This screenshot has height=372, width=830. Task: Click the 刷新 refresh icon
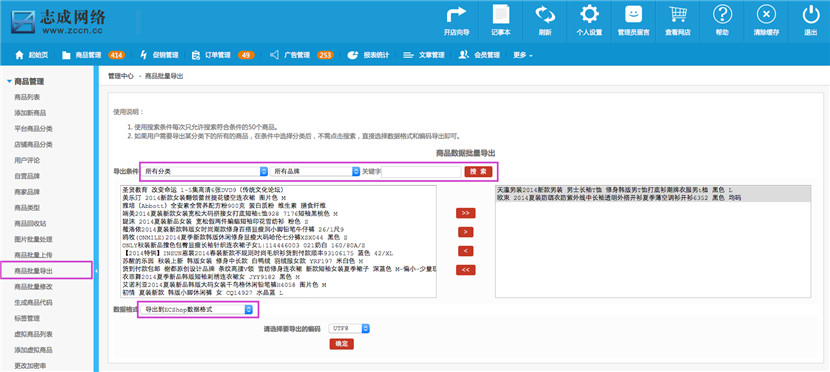click(545, 21)
